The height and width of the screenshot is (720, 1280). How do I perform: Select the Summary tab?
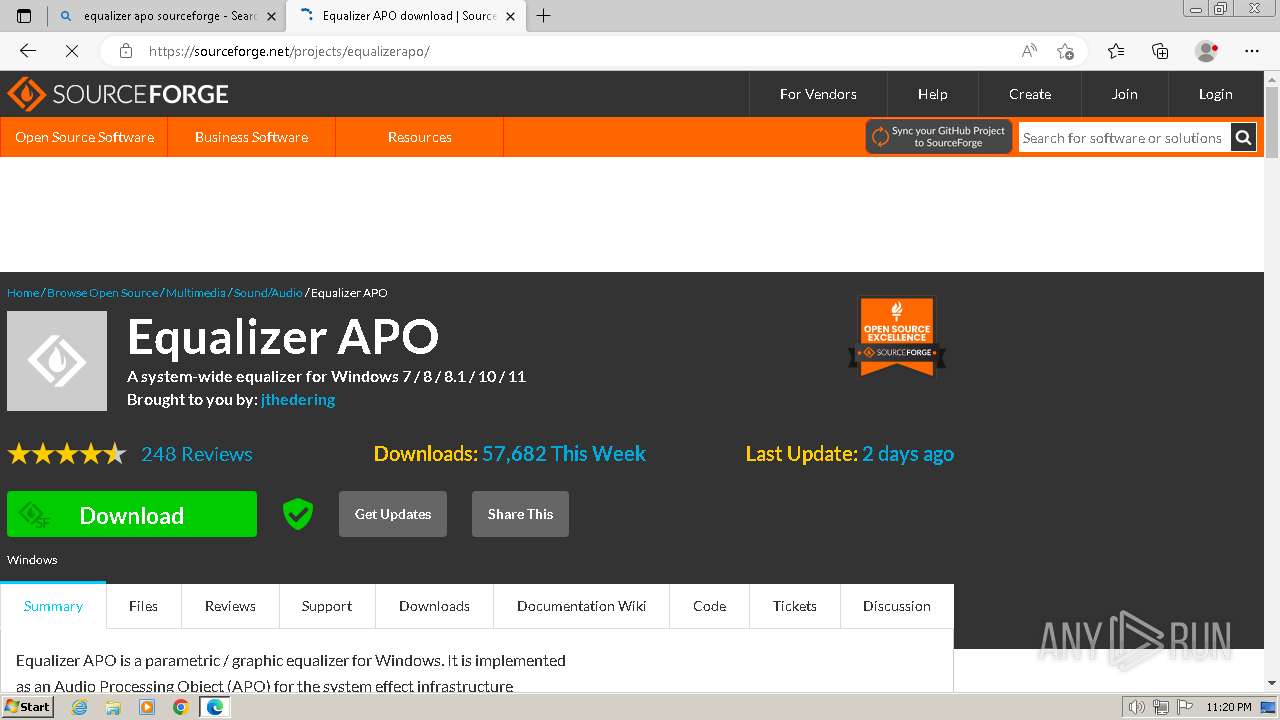point(53,606)
